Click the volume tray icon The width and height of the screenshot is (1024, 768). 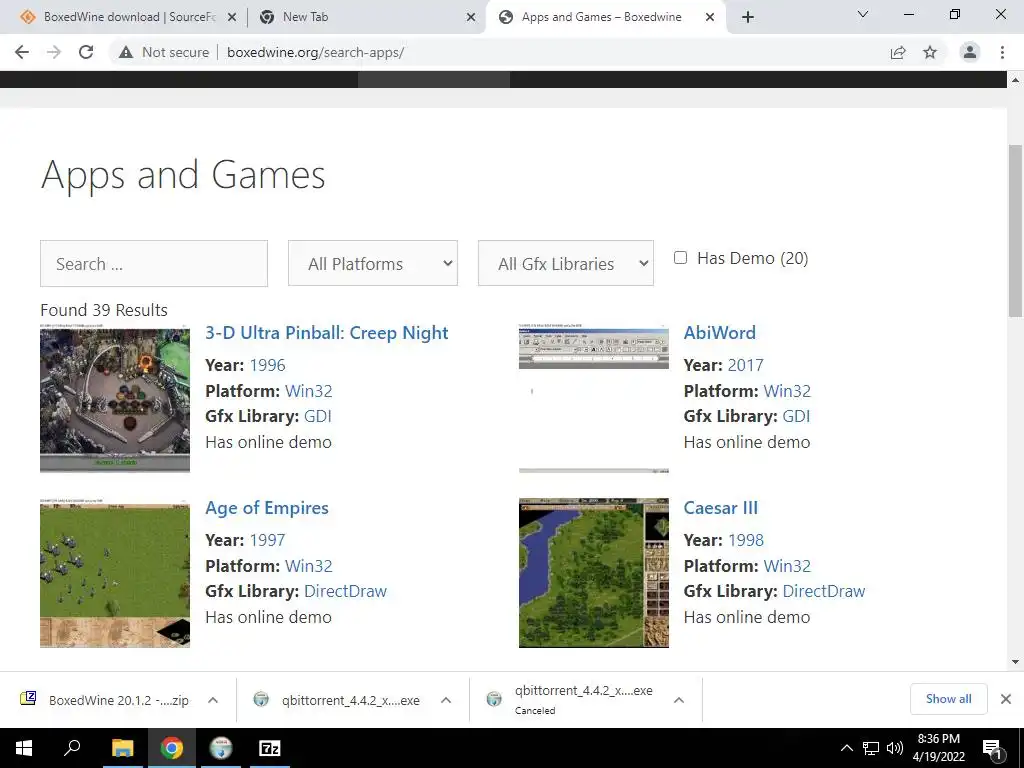coord(895,748)
